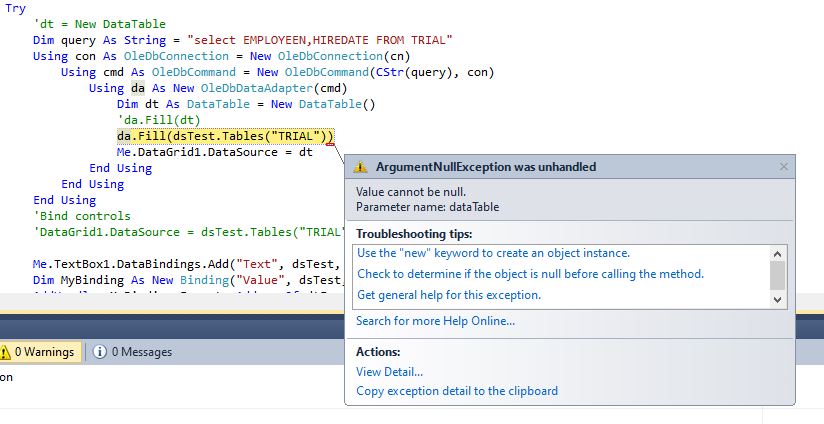The width and height of the screenshot is (824, 424).
Task: Click OleDbDataAdapter in the Using da line
Action: [257, 88]
